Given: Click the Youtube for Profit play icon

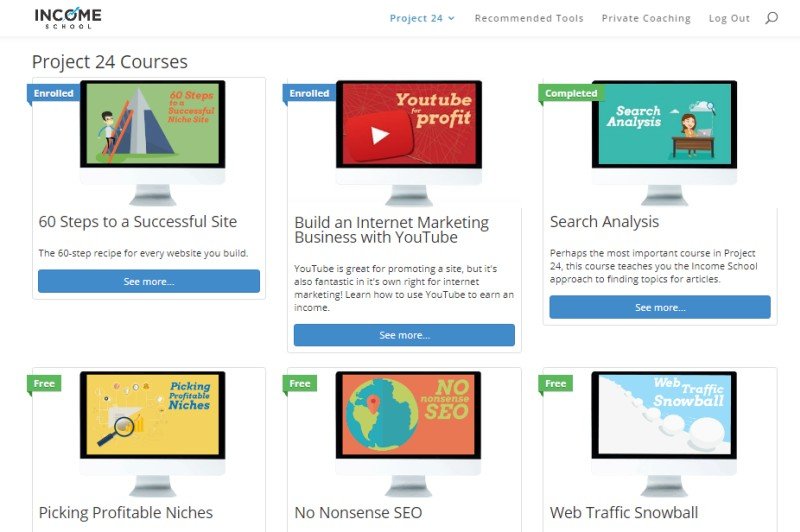Looking at the screenshot, I should click(x=379, y=136).
